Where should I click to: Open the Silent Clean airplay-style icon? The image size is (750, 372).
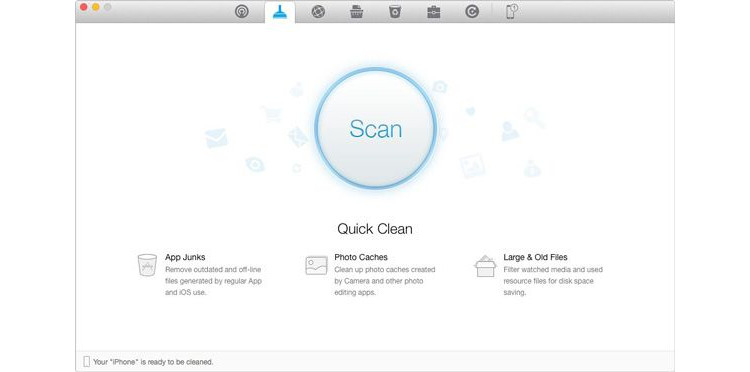point(242,11)
